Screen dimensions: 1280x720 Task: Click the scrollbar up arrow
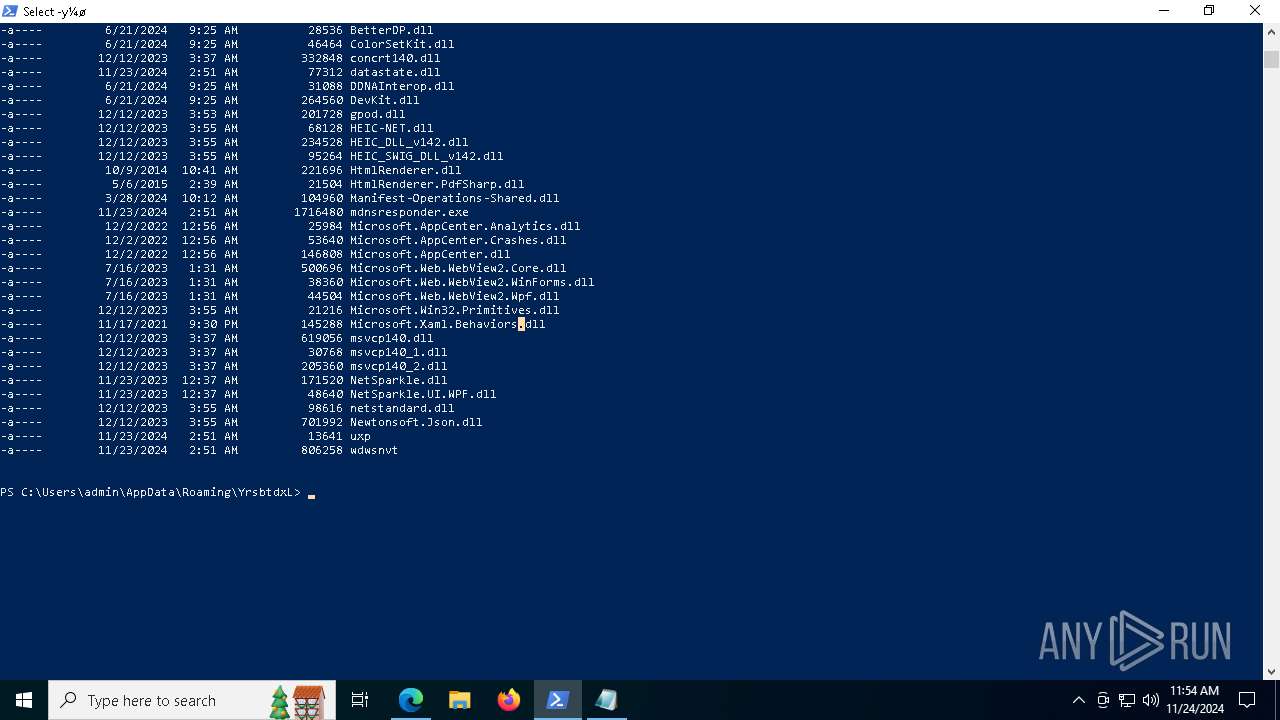point(1271,31)
